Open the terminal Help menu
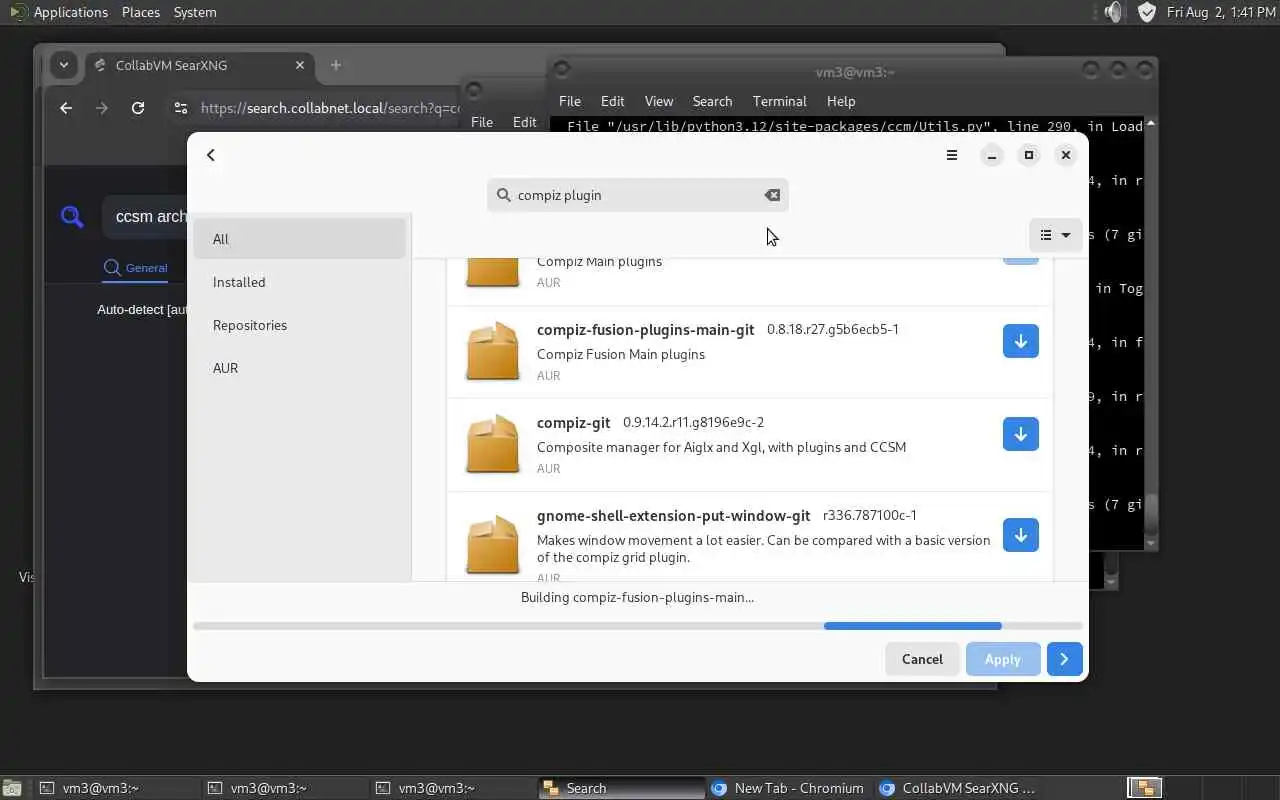 coord(841,101)
